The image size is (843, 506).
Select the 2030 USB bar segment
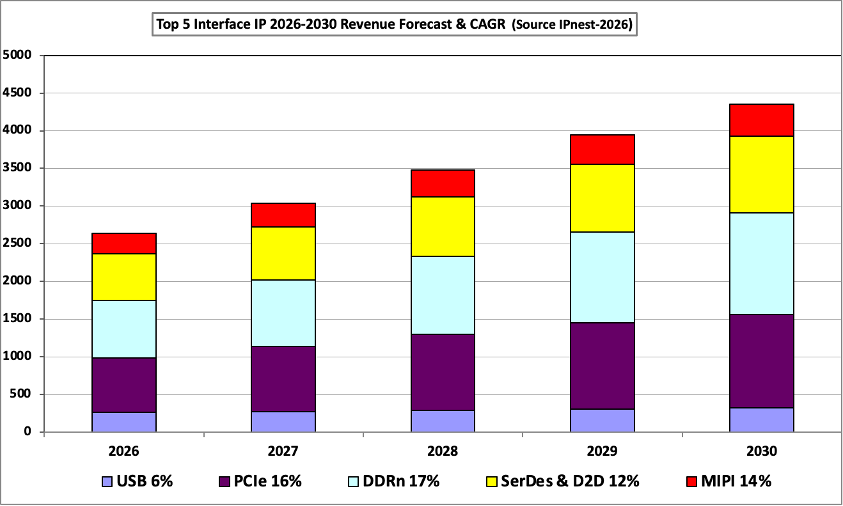click(x=762, y=420)
